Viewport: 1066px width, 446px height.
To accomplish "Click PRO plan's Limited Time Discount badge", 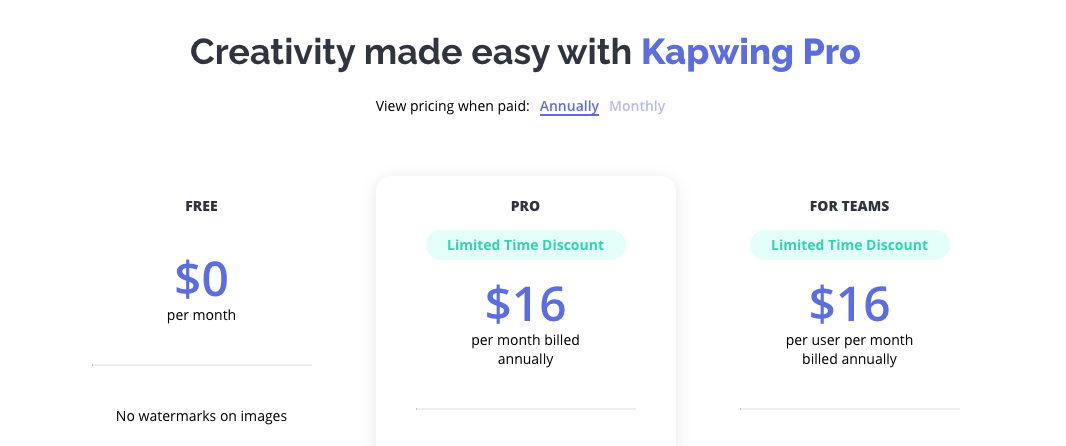I will 525,245.
